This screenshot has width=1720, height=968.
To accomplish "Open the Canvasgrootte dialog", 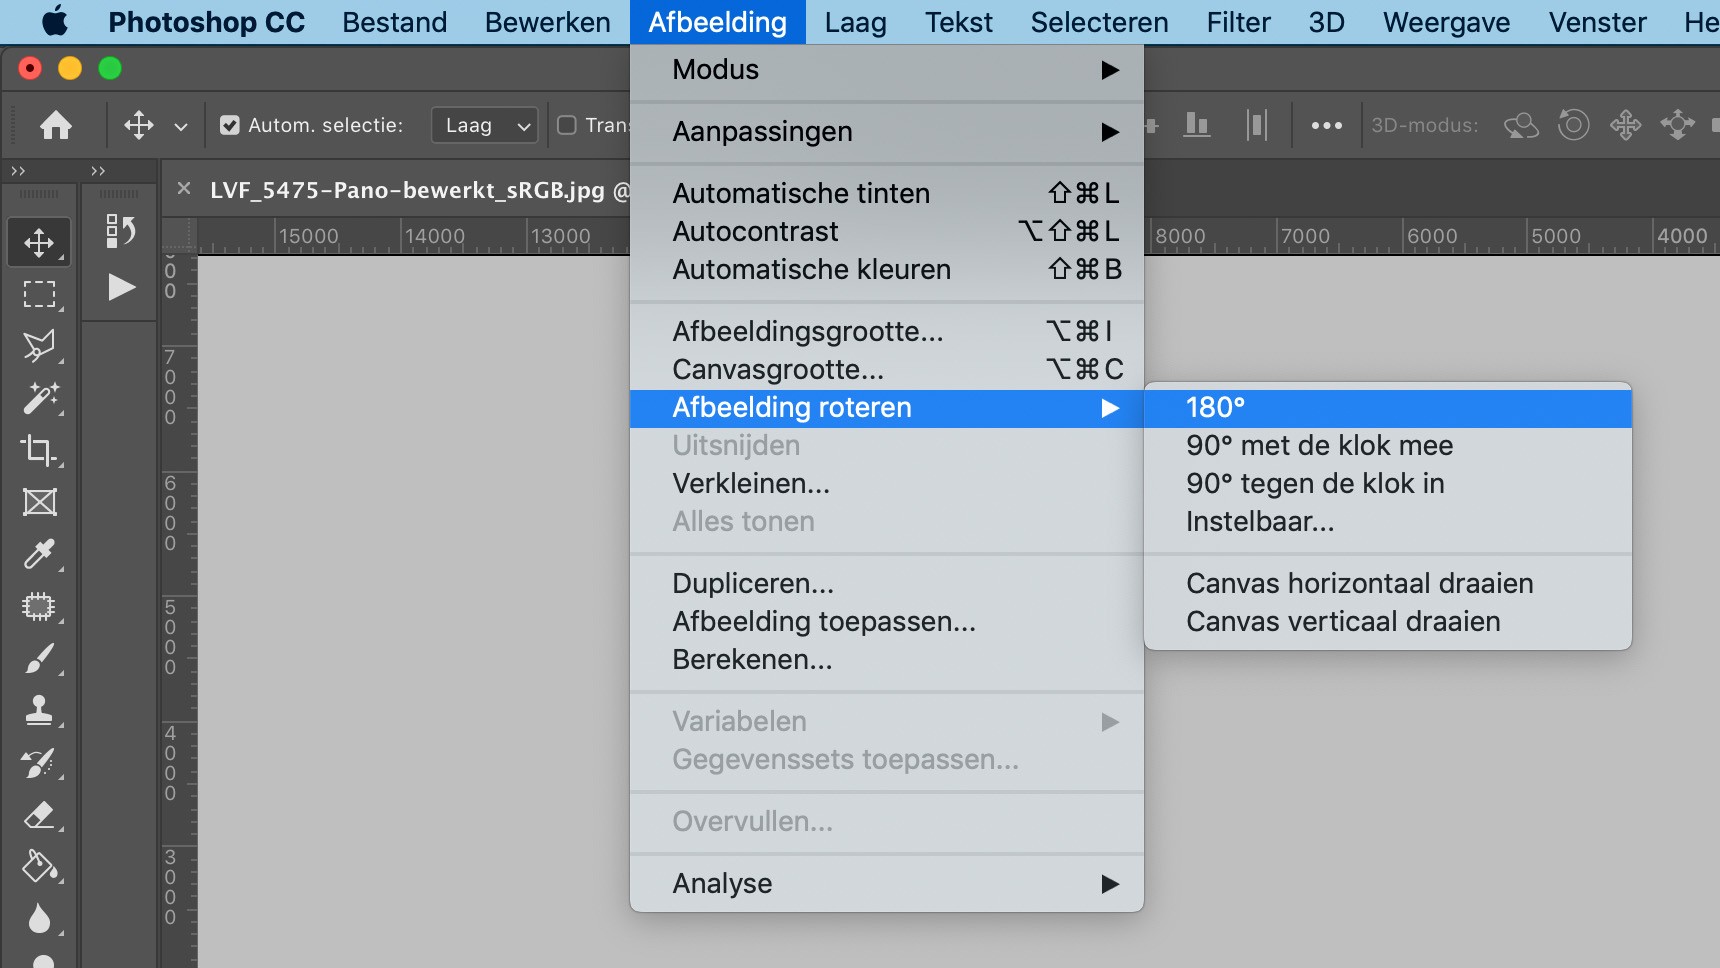I will 778,370.
